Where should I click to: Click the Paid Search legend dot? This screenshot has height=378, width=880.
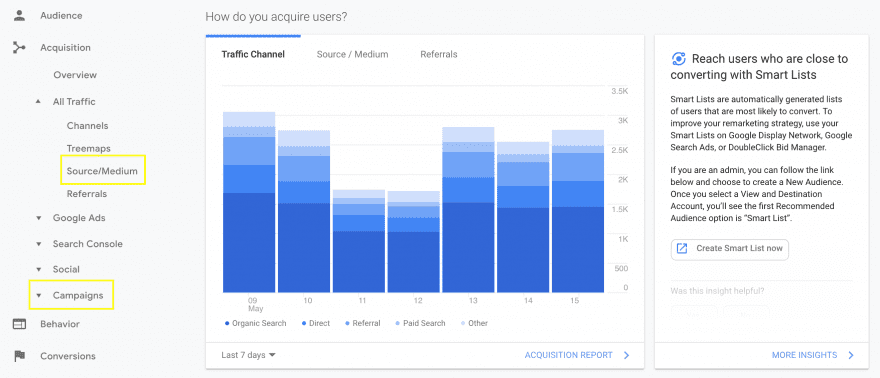click(397, 324)
